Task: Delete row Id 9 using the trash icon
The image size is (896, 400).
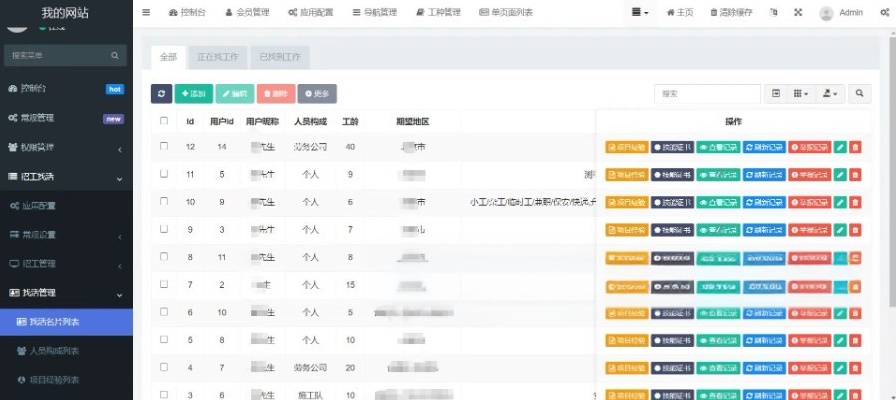Action: pos(855,230)
